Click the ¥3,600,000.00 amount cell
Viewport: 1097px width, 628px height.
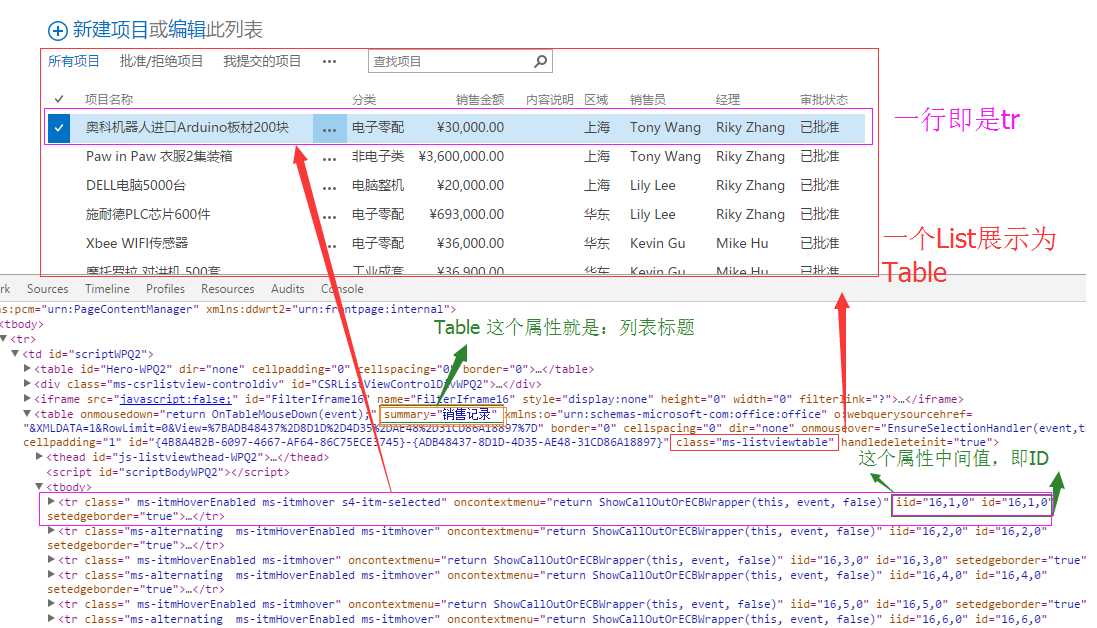(461, 157)
